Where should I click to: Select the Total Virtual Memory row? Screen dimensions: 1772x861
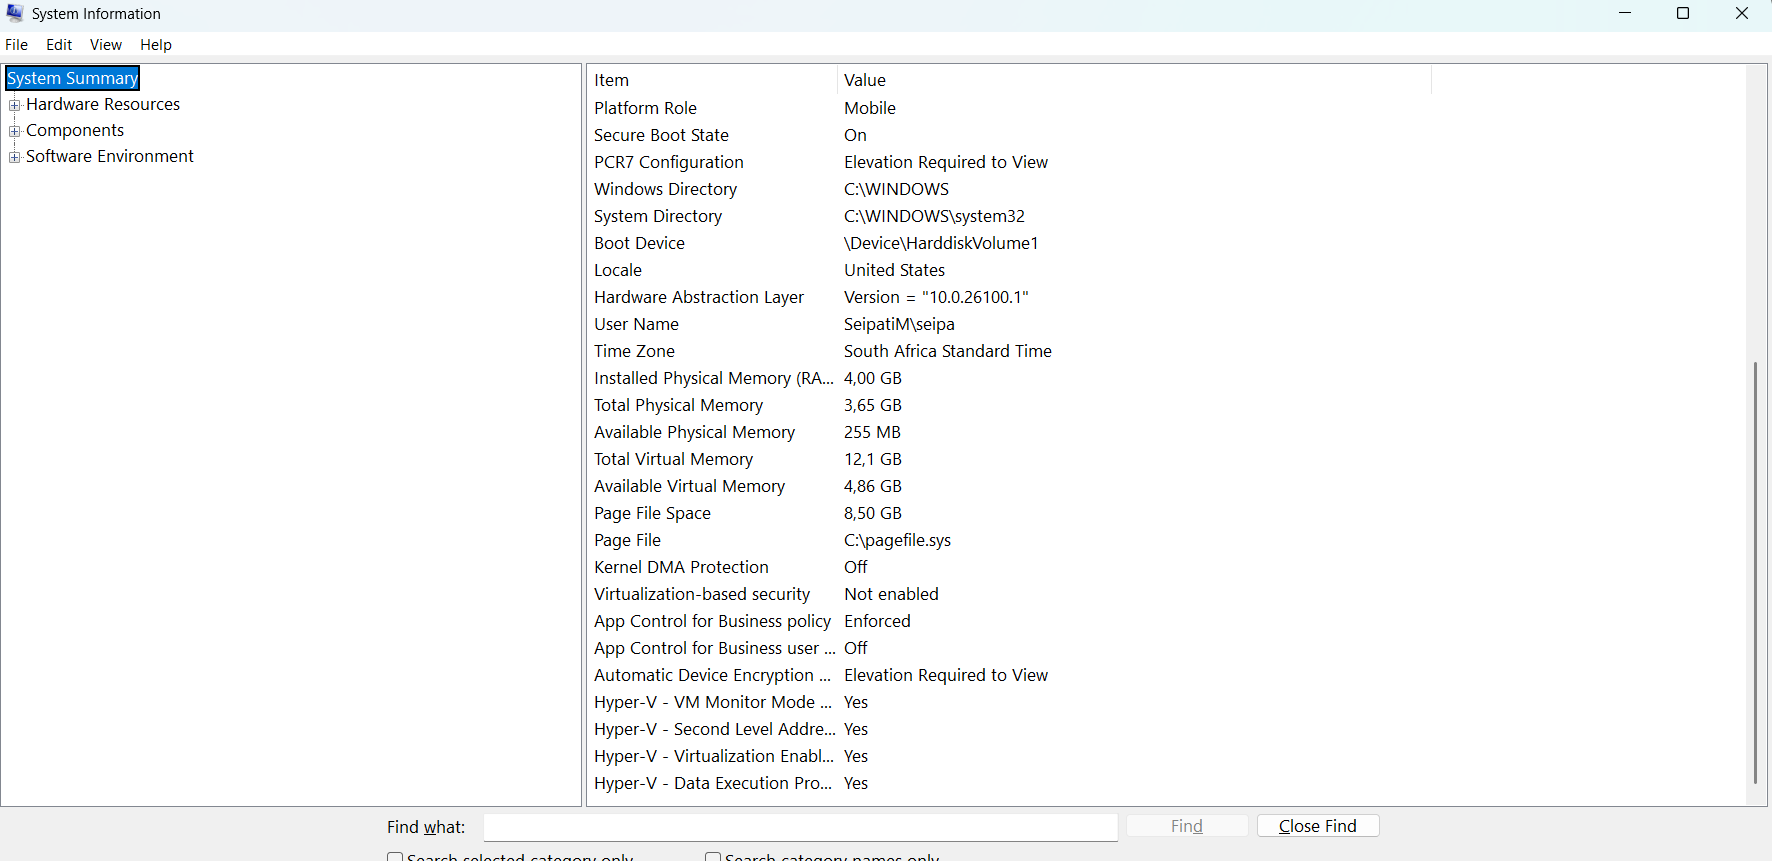(1010, 459)
